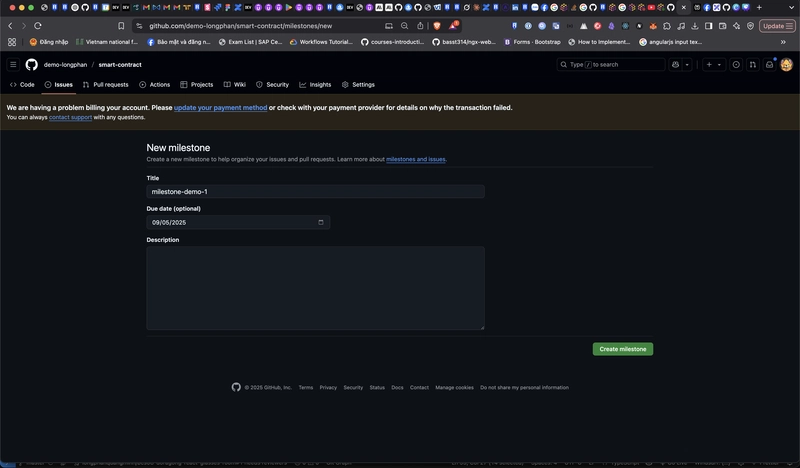Viewport: 800px width, 468px height.
Task: Go to the Settings tab
Action: coord(358,85)
